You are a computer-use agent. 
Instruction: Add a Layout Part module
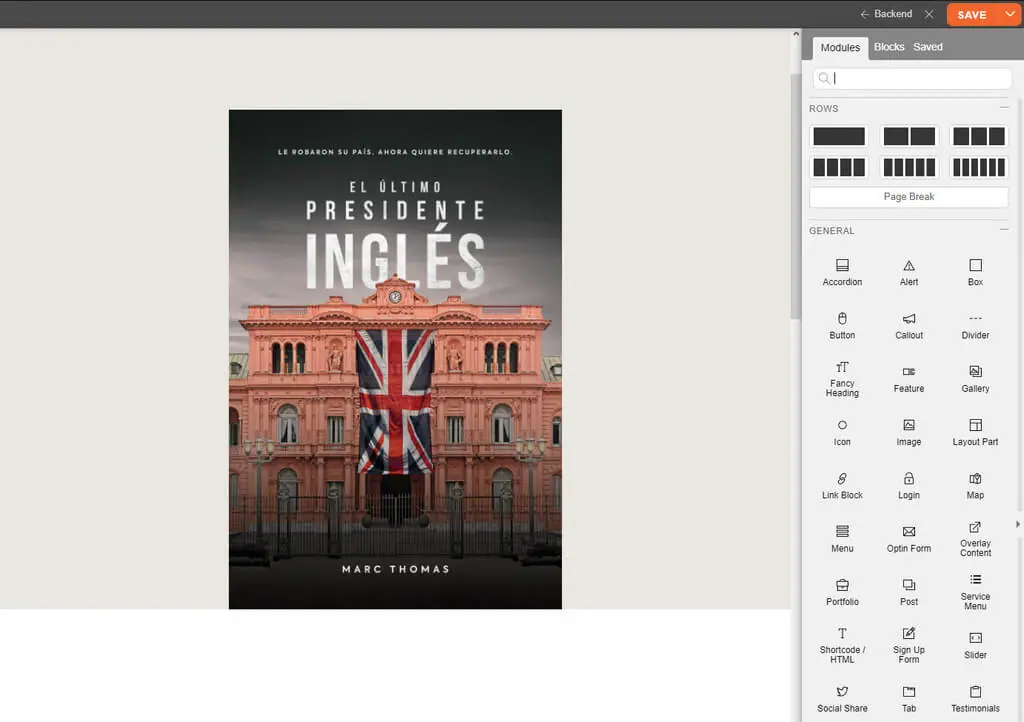click(x=975, y=433)
